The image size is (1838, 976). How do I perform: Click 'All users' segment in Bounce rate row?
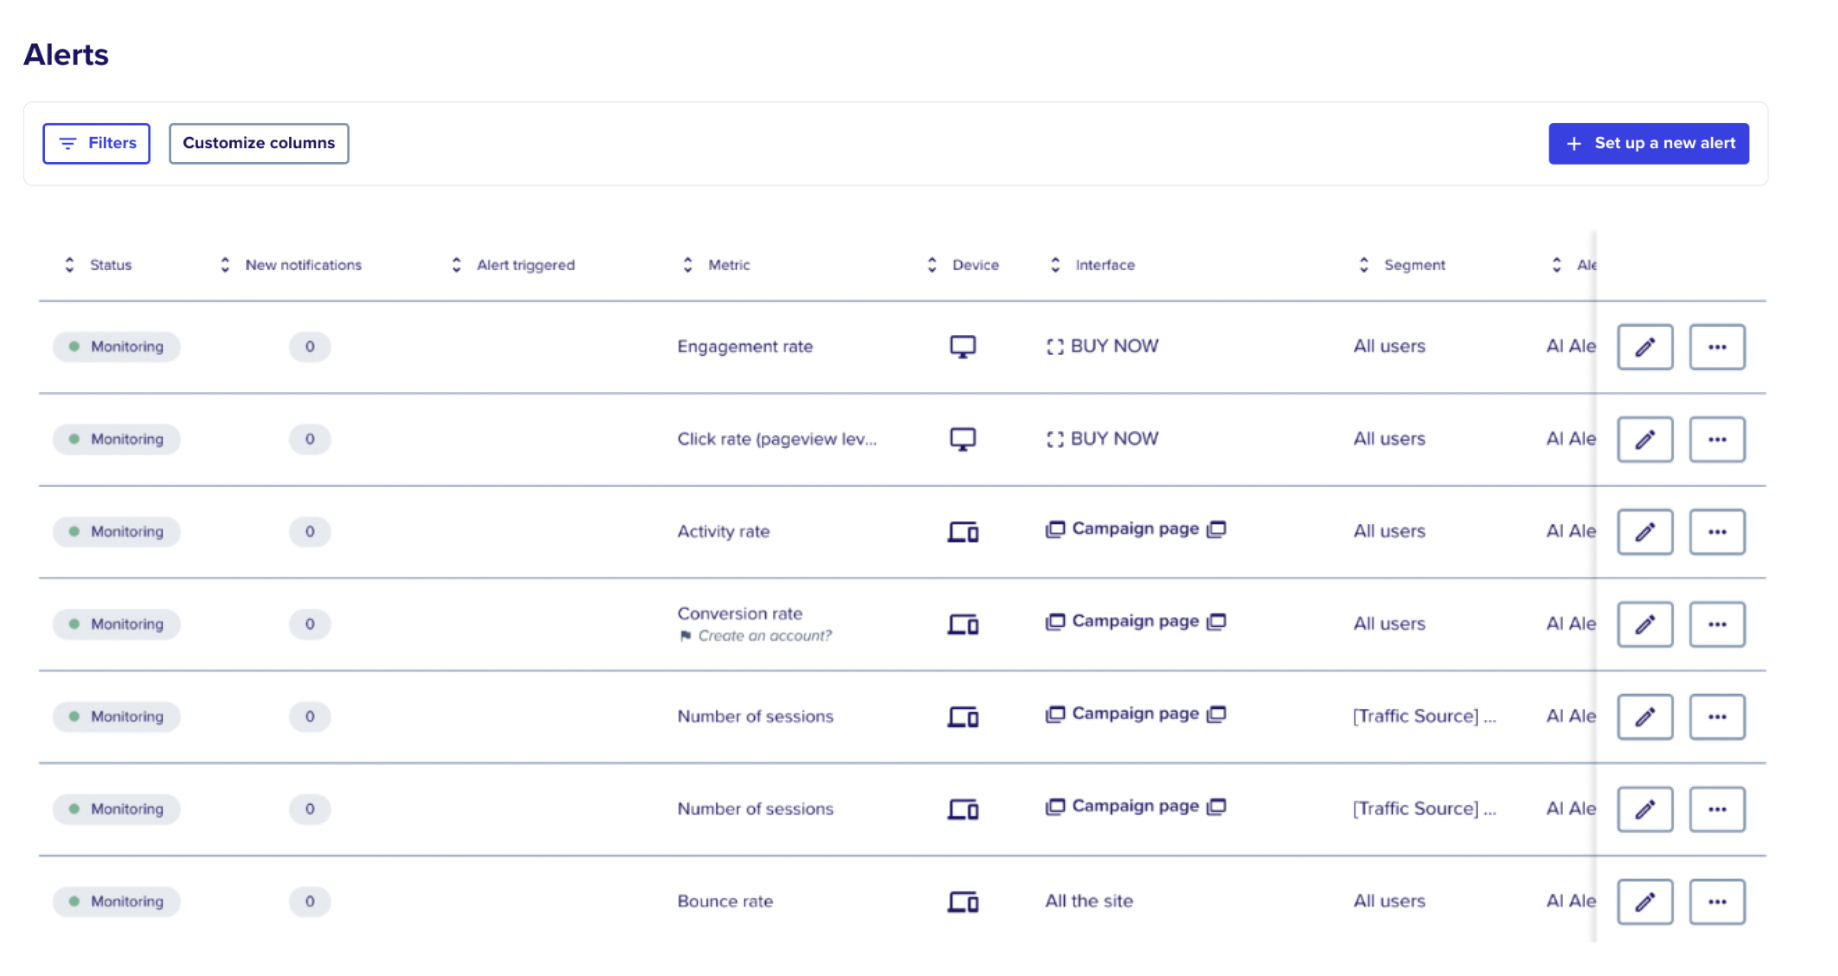click(1389, 901)
